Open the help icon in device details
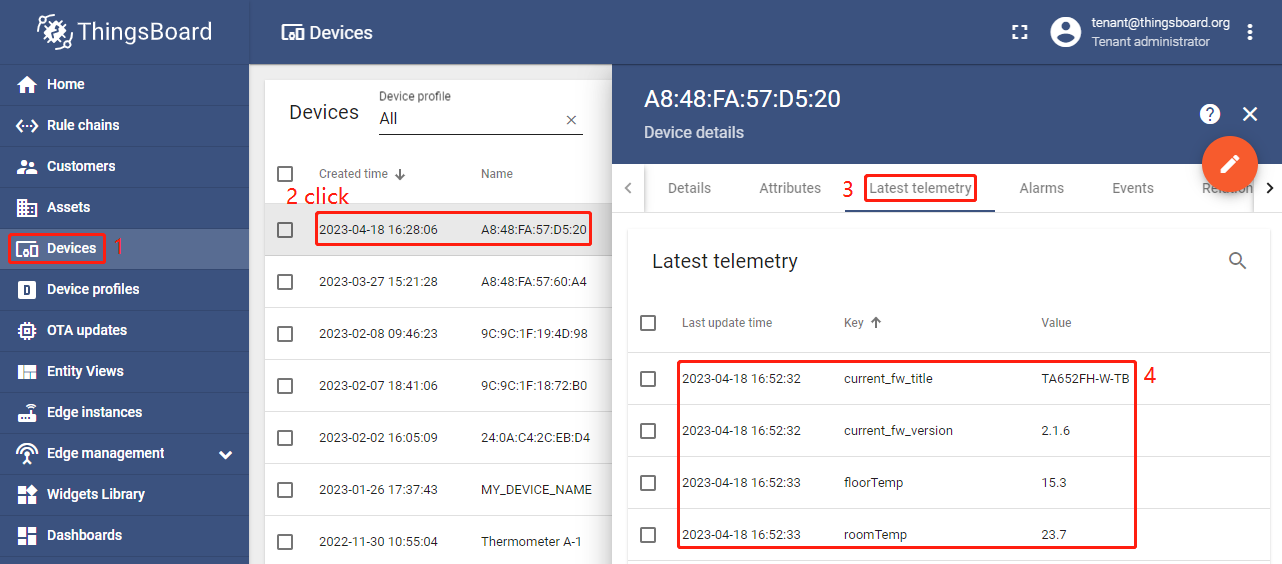Screen dimensions: 1282x564 pos(1210,114)
